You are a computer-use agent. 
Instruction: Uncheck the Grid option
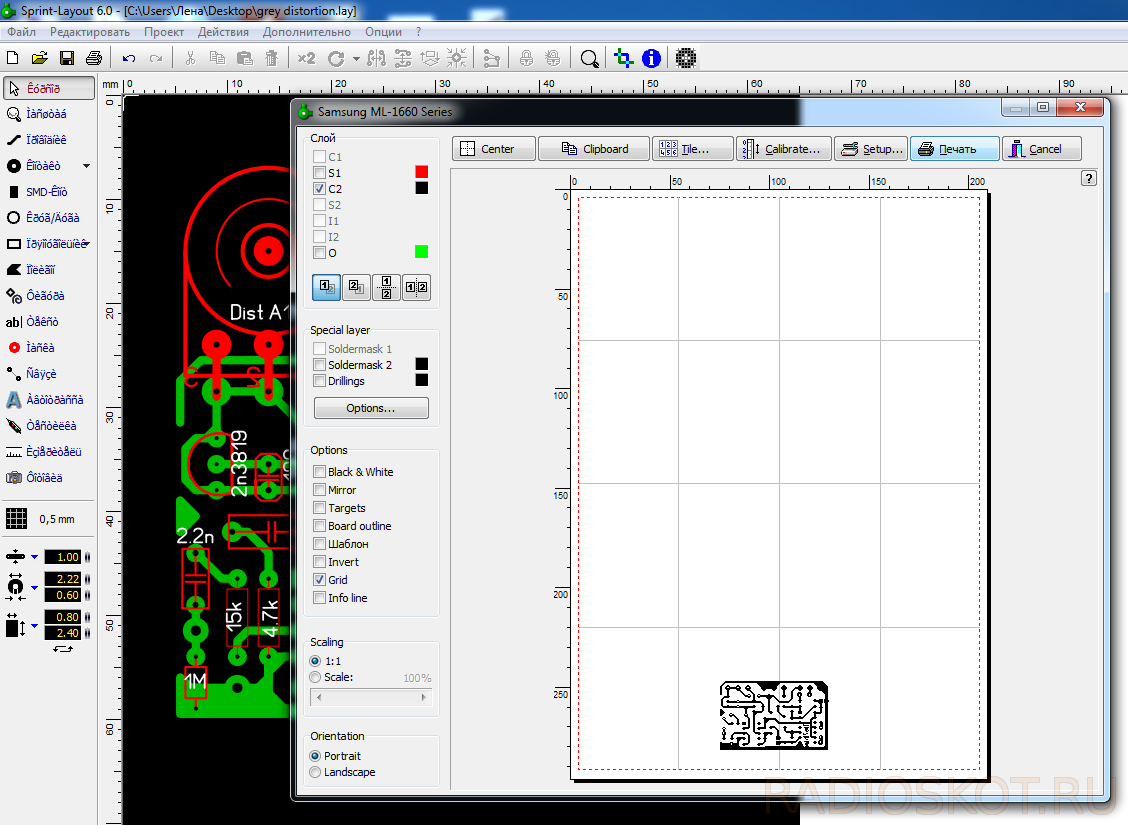(x=320, y=580)
